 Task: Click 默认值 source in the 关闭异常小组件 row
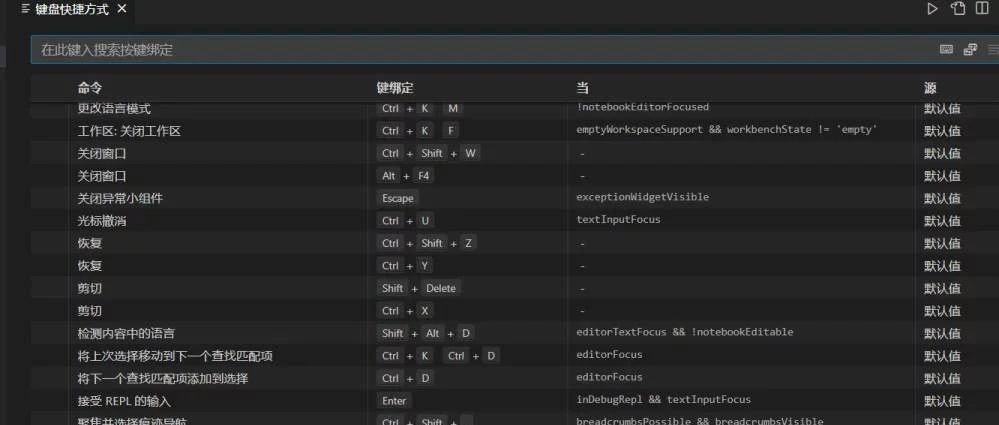[942, 198]
